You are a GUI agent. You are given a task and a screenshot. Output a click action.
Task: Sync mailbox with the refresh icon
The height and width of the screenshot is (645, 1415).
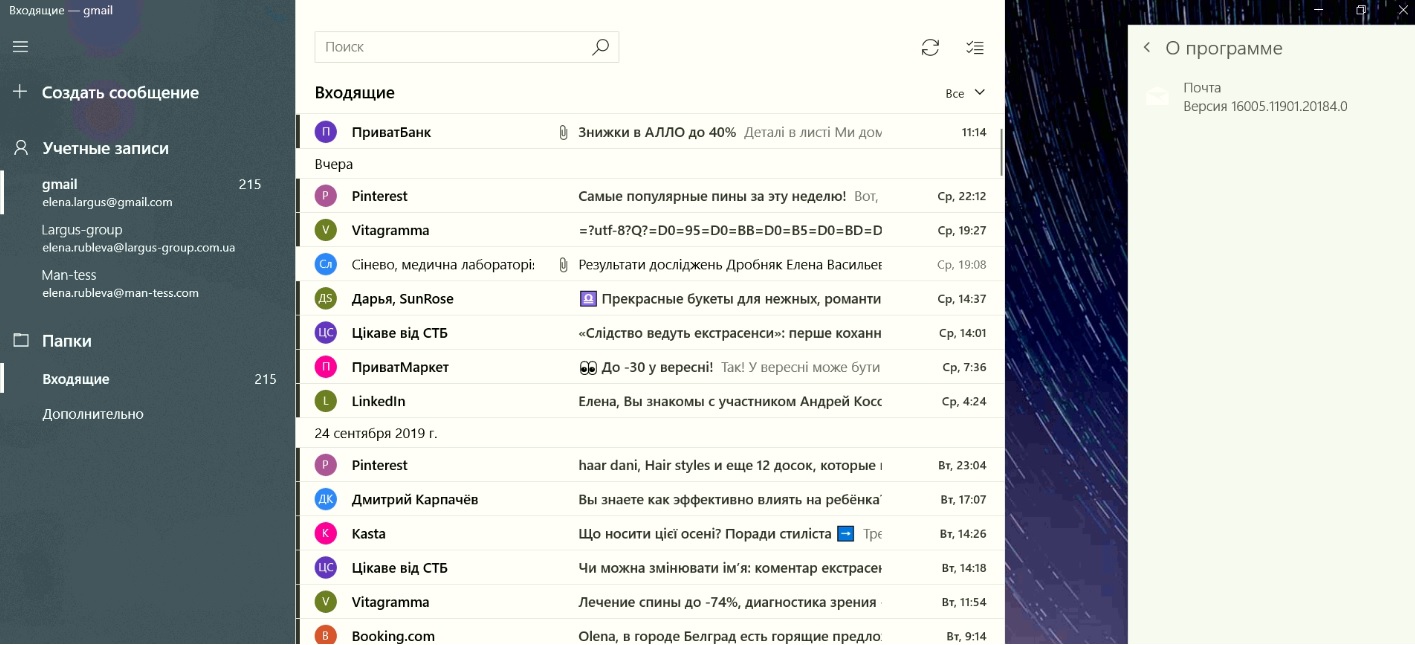pos(930,47)
